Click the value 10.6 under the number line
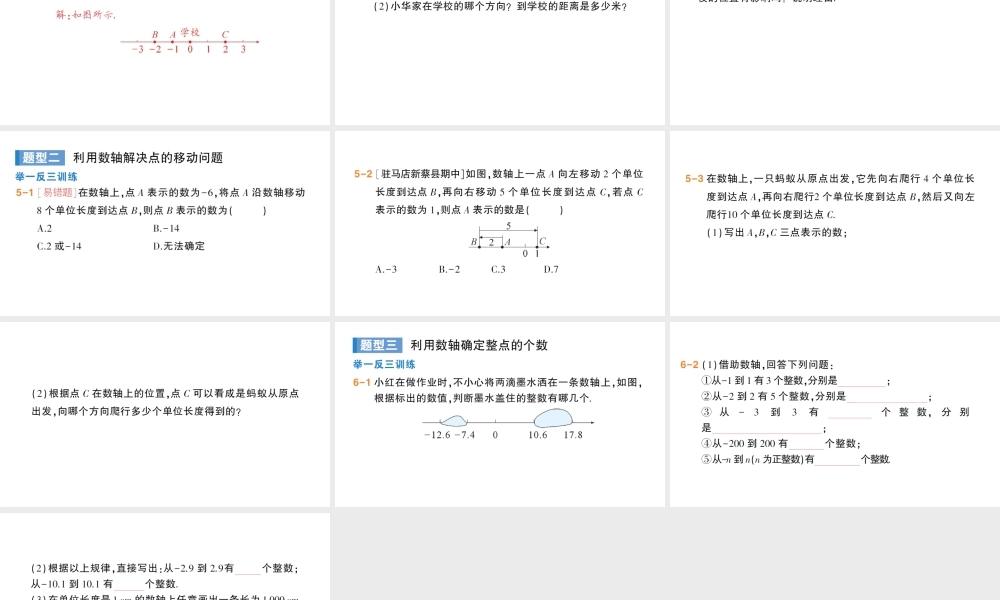This screenshot has width=1000, height=600. coord(538,435)
